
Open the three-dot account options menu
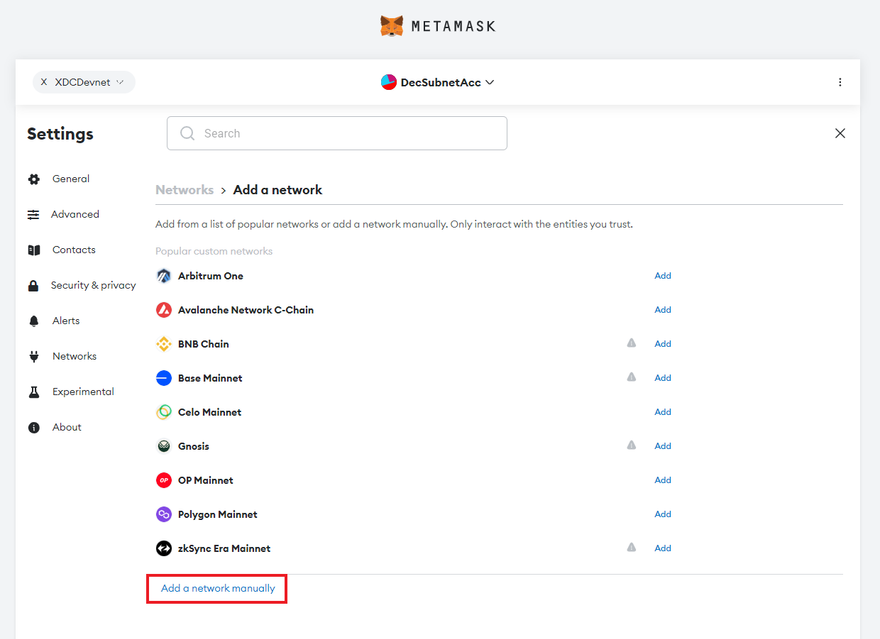point(839,82)
